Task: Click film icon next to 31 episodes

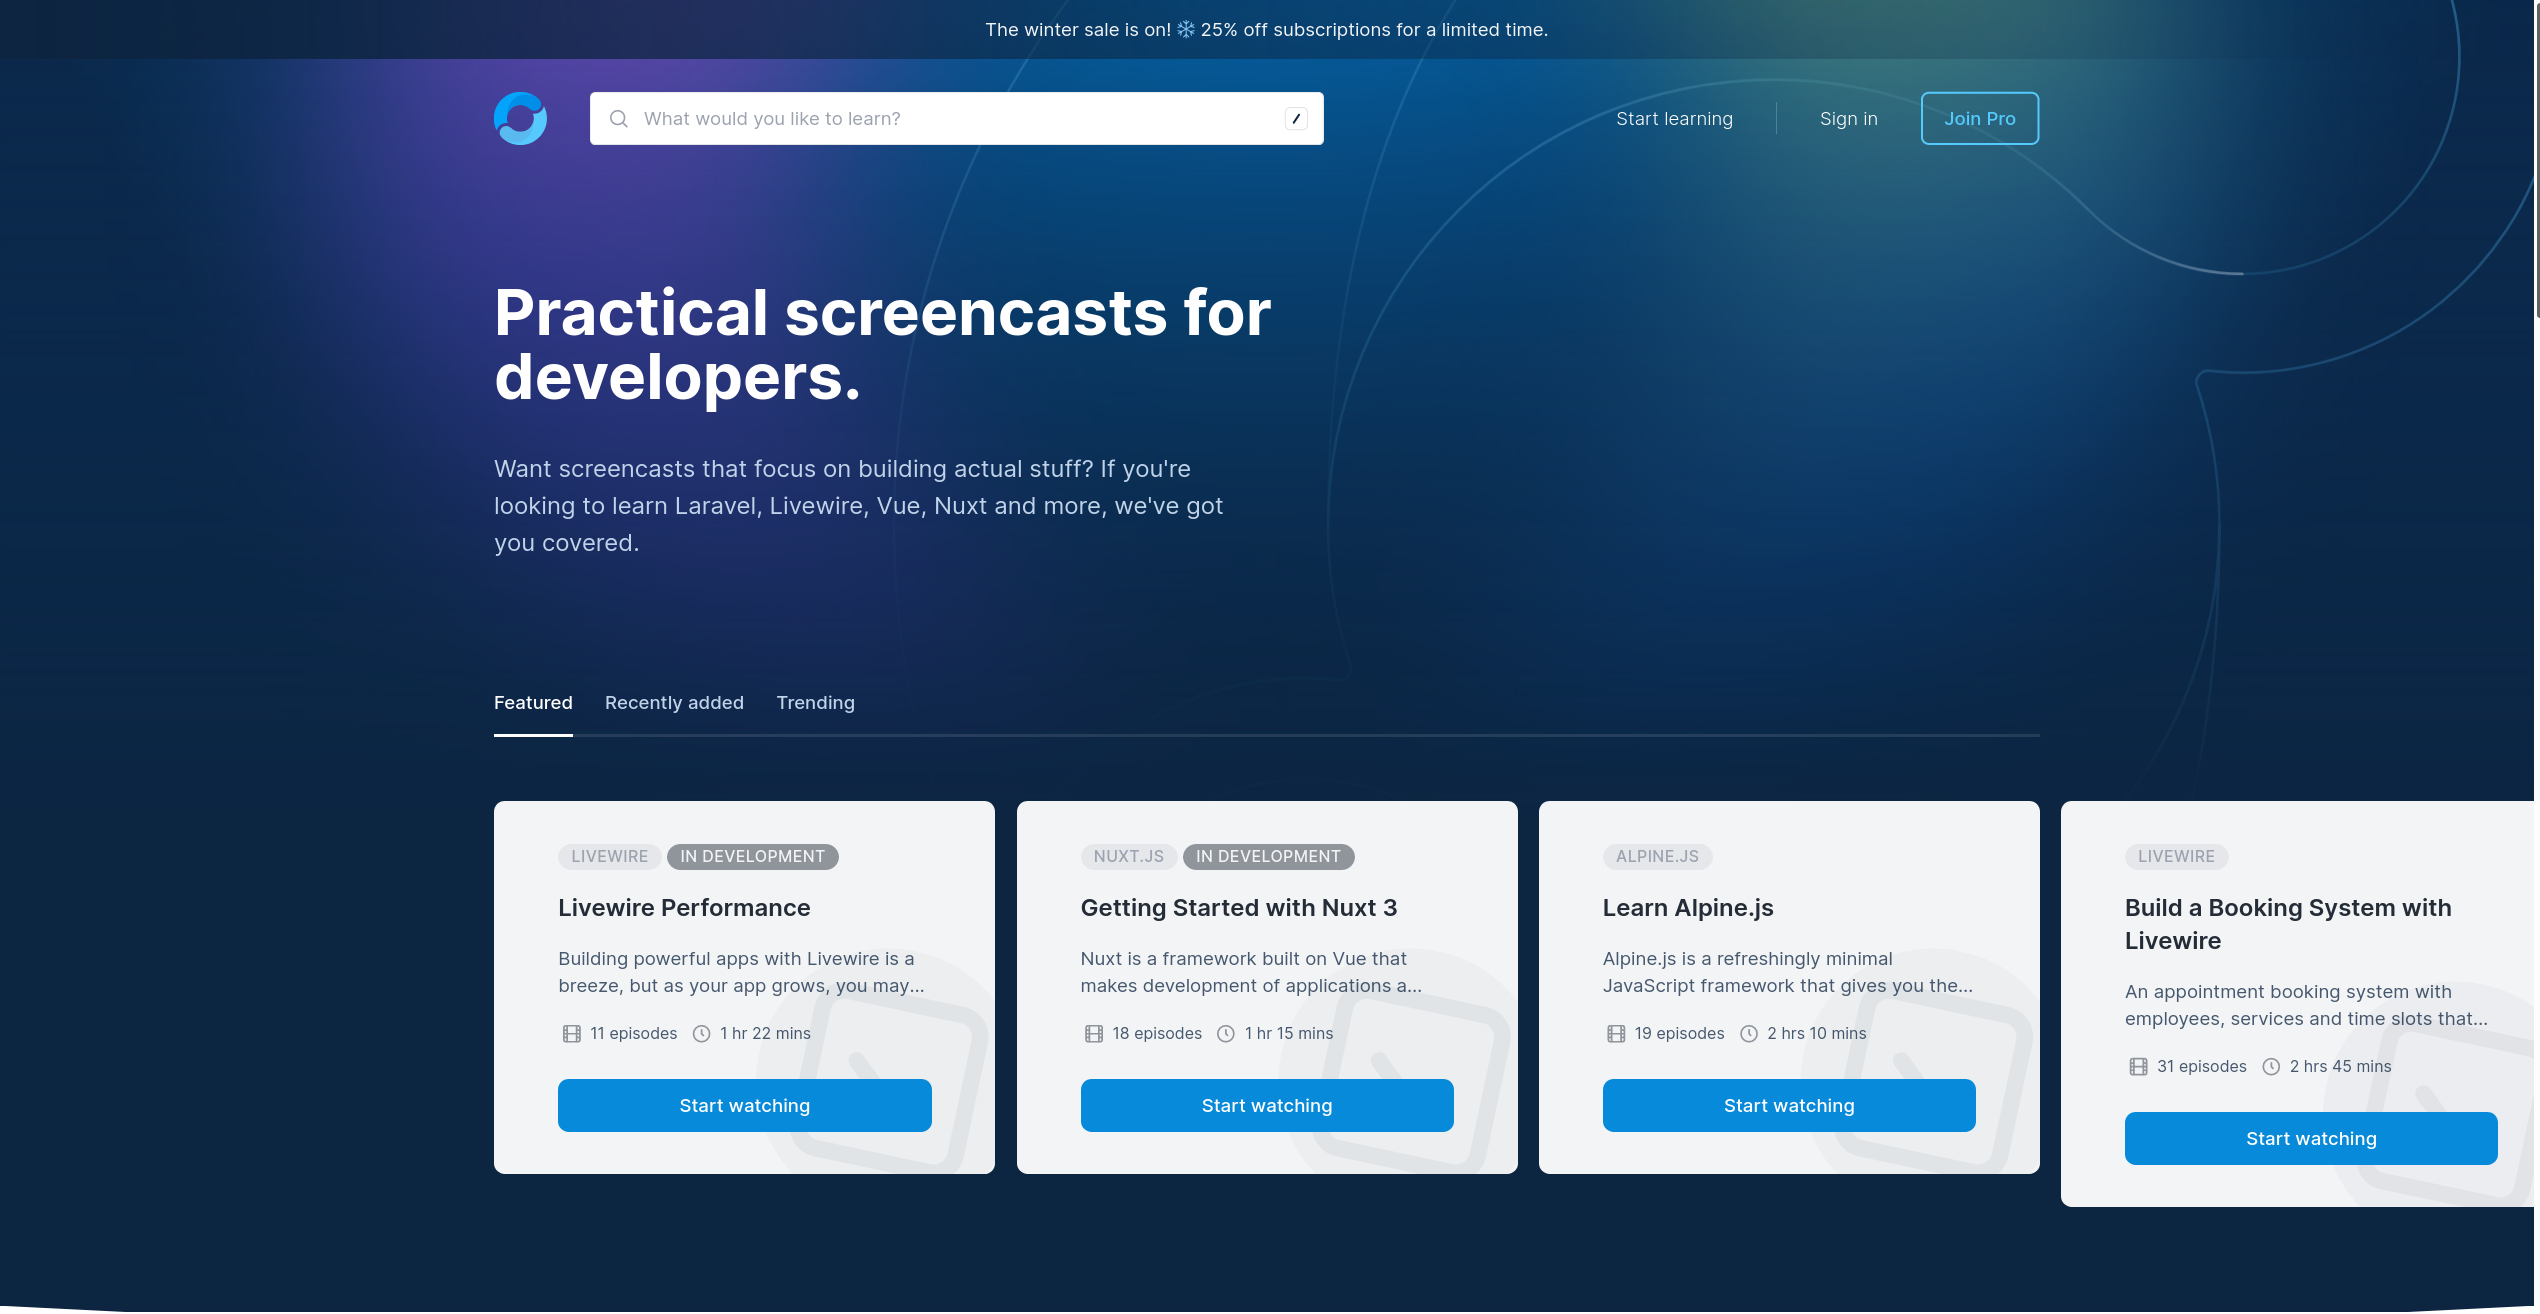Action: point(2138,1067)
